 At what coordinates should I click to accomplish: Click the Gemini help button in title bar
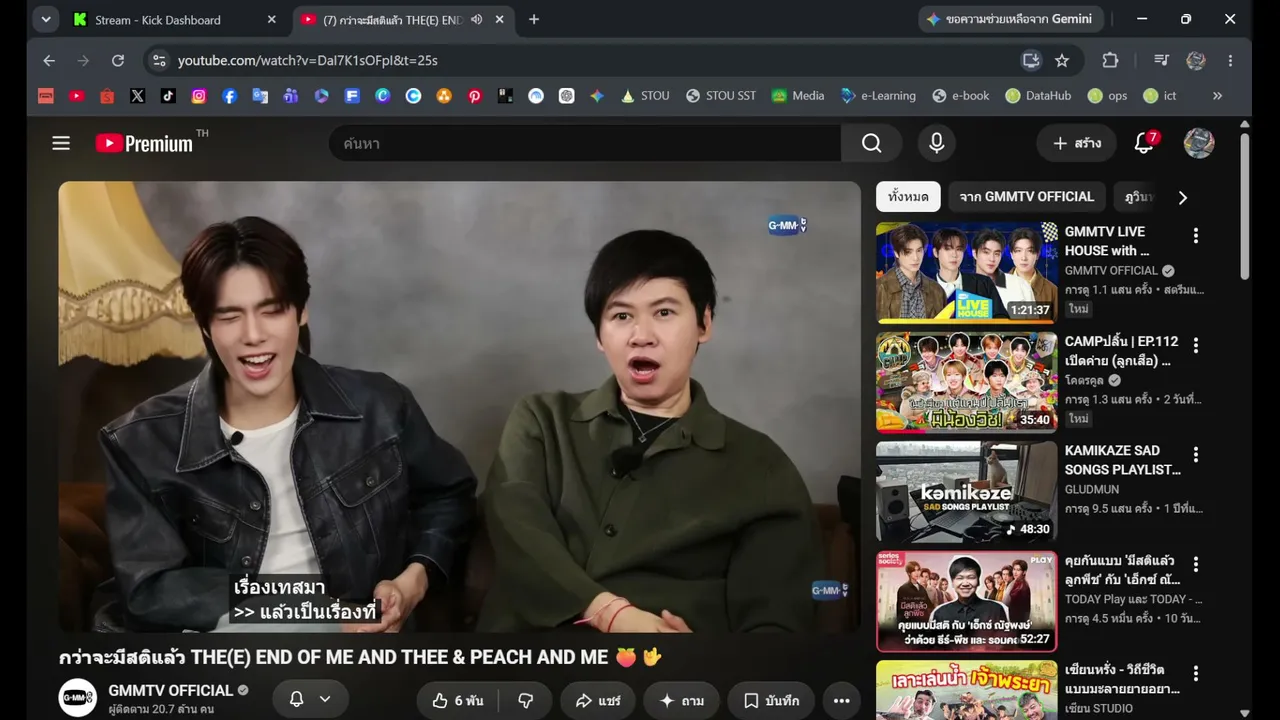pyautogui.click(x=1012, y=19)
